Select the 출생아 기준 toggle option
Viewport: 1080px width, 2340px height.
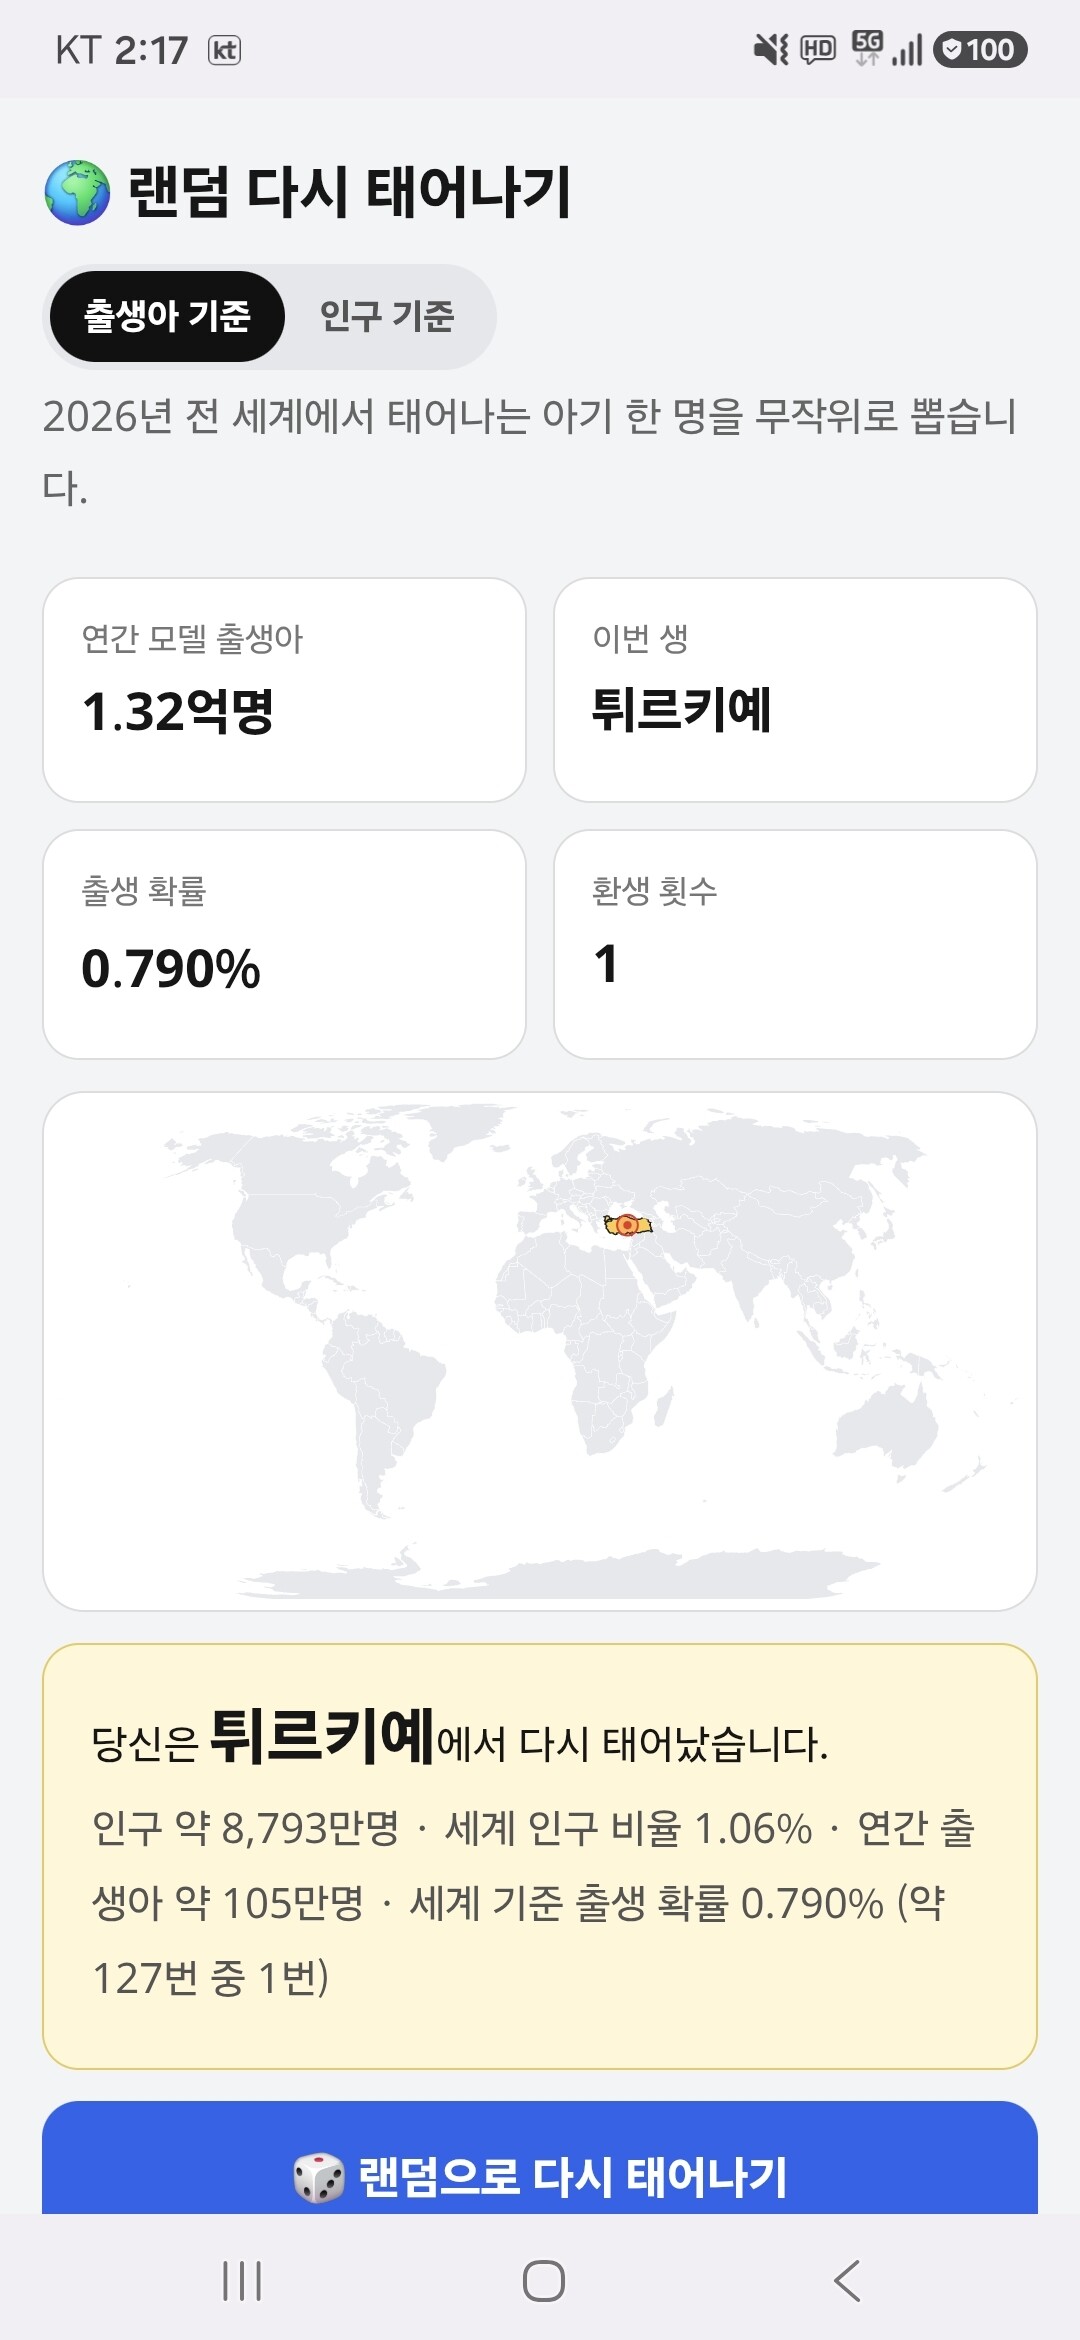[x=167, y=316]
